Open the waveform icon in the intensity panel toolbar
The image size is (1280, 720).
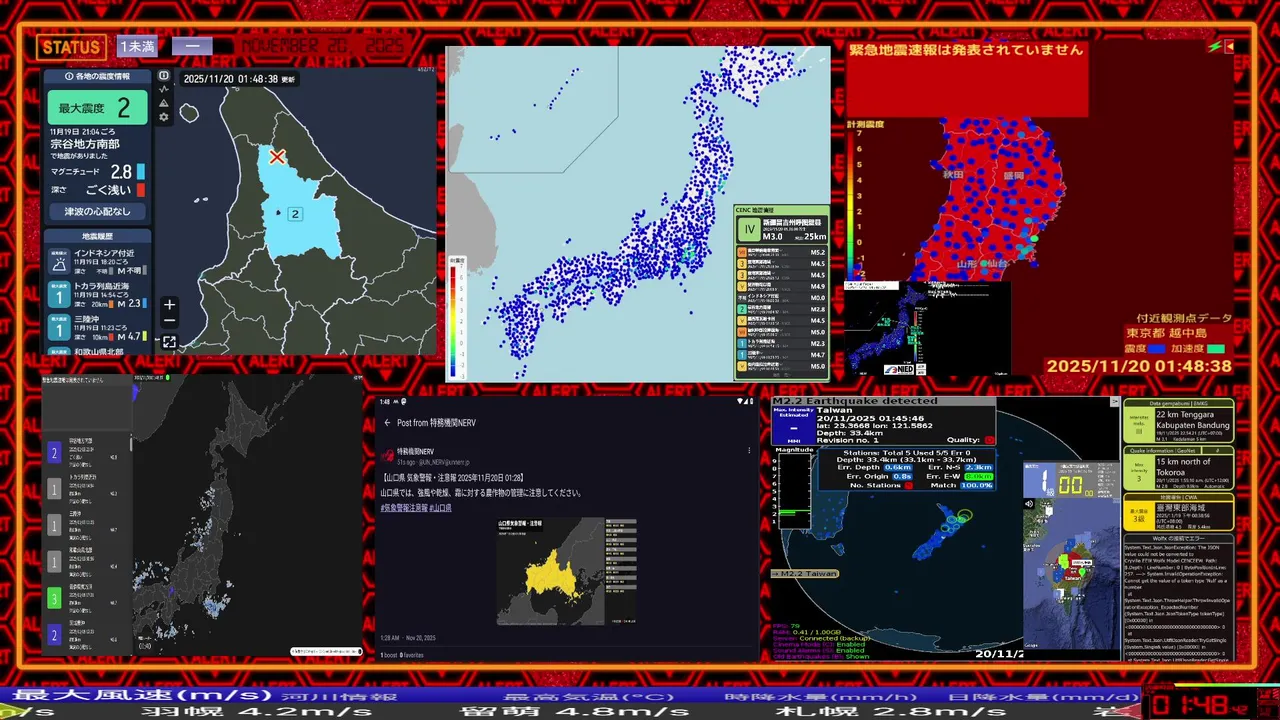click(164, 89)
